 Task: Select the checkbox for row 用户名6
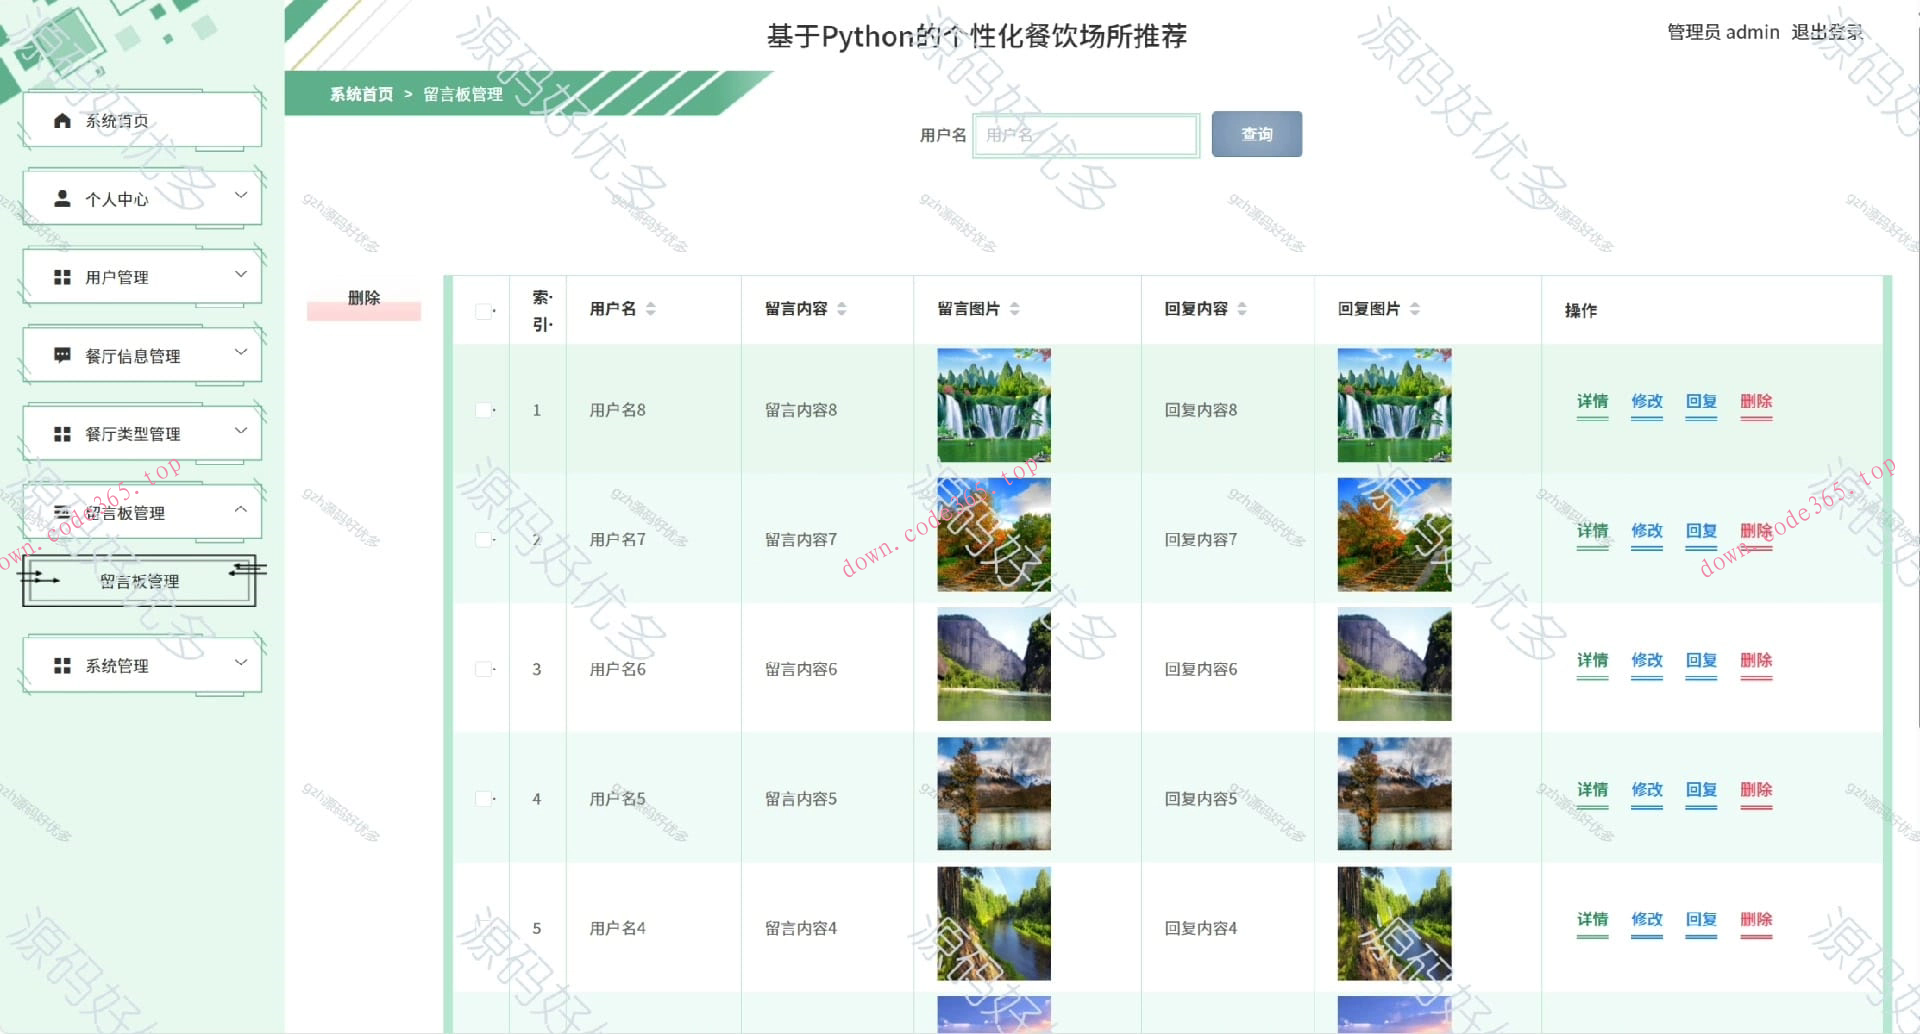coord(484,669)
